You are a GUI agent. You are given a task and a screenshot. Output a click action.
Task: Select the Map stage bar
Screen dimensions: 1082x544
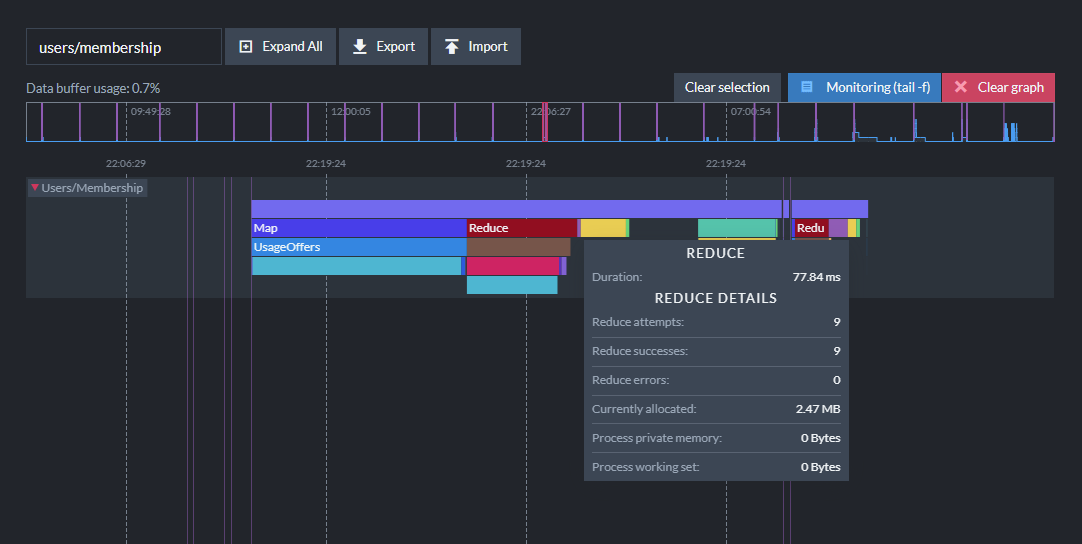tap(359, 228)
